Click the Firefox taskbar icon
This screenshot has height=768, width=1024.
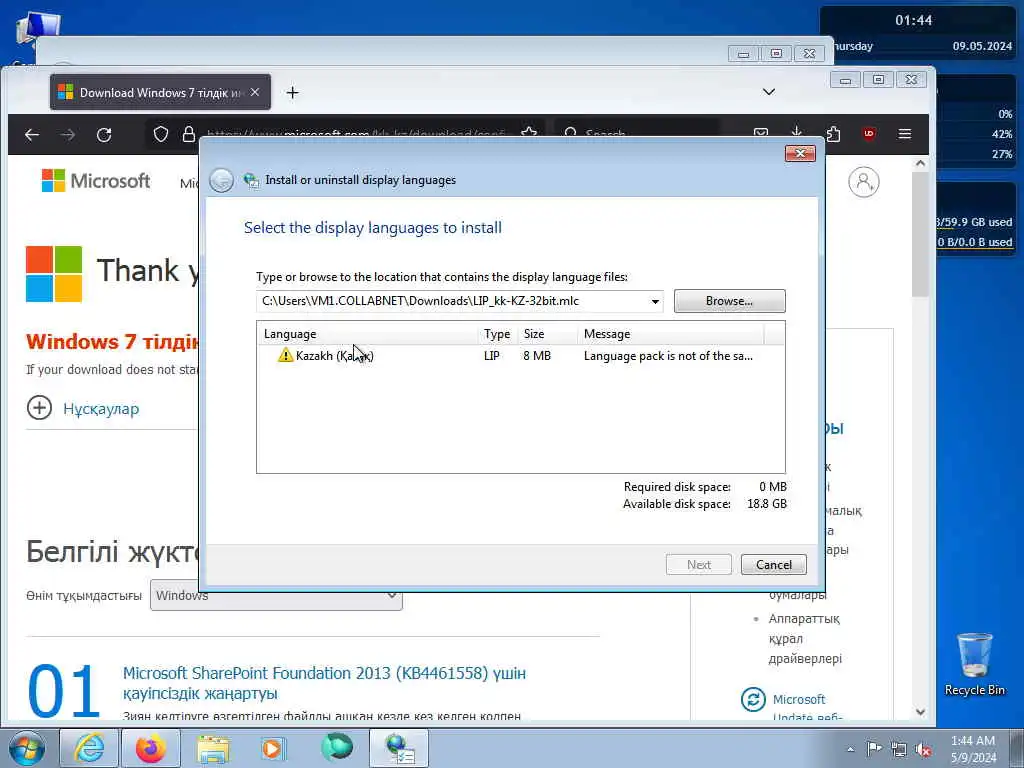point(151,748)
